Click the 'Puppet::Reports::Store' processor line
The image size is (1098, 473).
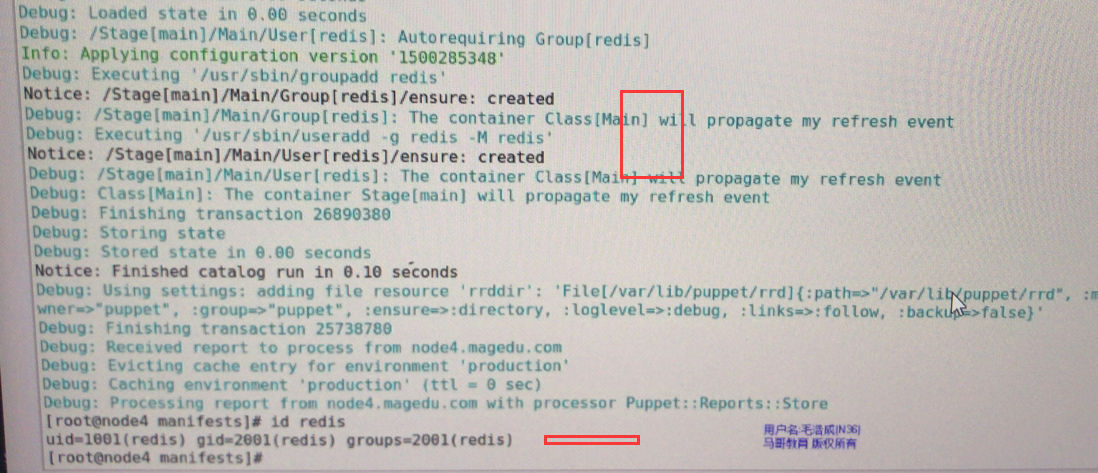pyautogui.click(x=436, y=403)
